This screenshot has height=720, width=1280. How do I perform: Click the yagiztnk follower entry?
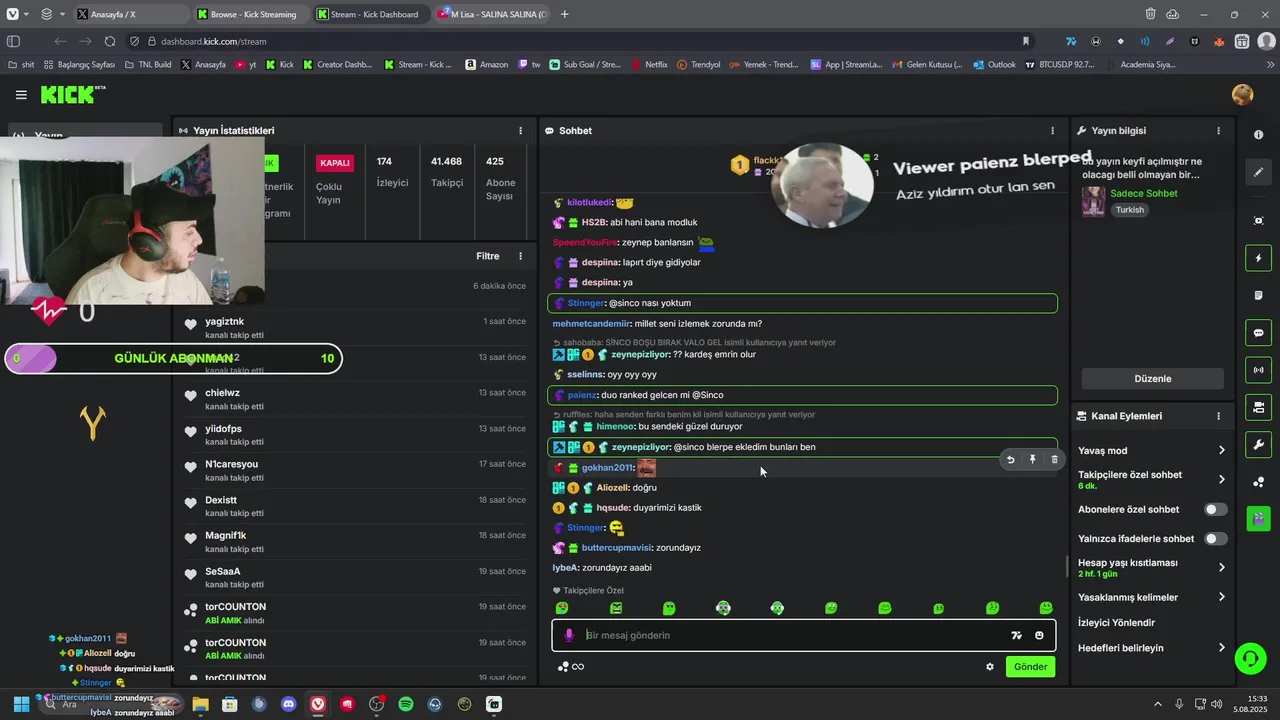pos(355,327)
